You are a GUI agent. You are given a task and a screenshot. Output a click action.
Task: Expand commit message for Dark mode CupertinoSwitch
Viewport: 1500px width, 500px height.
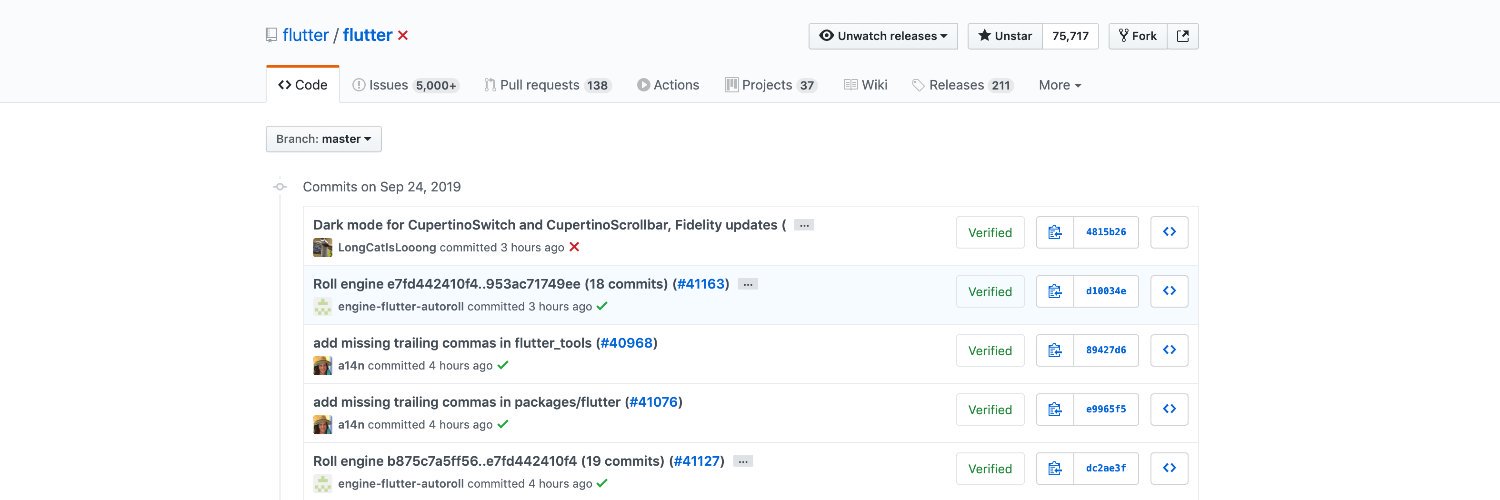click(803, 225)
